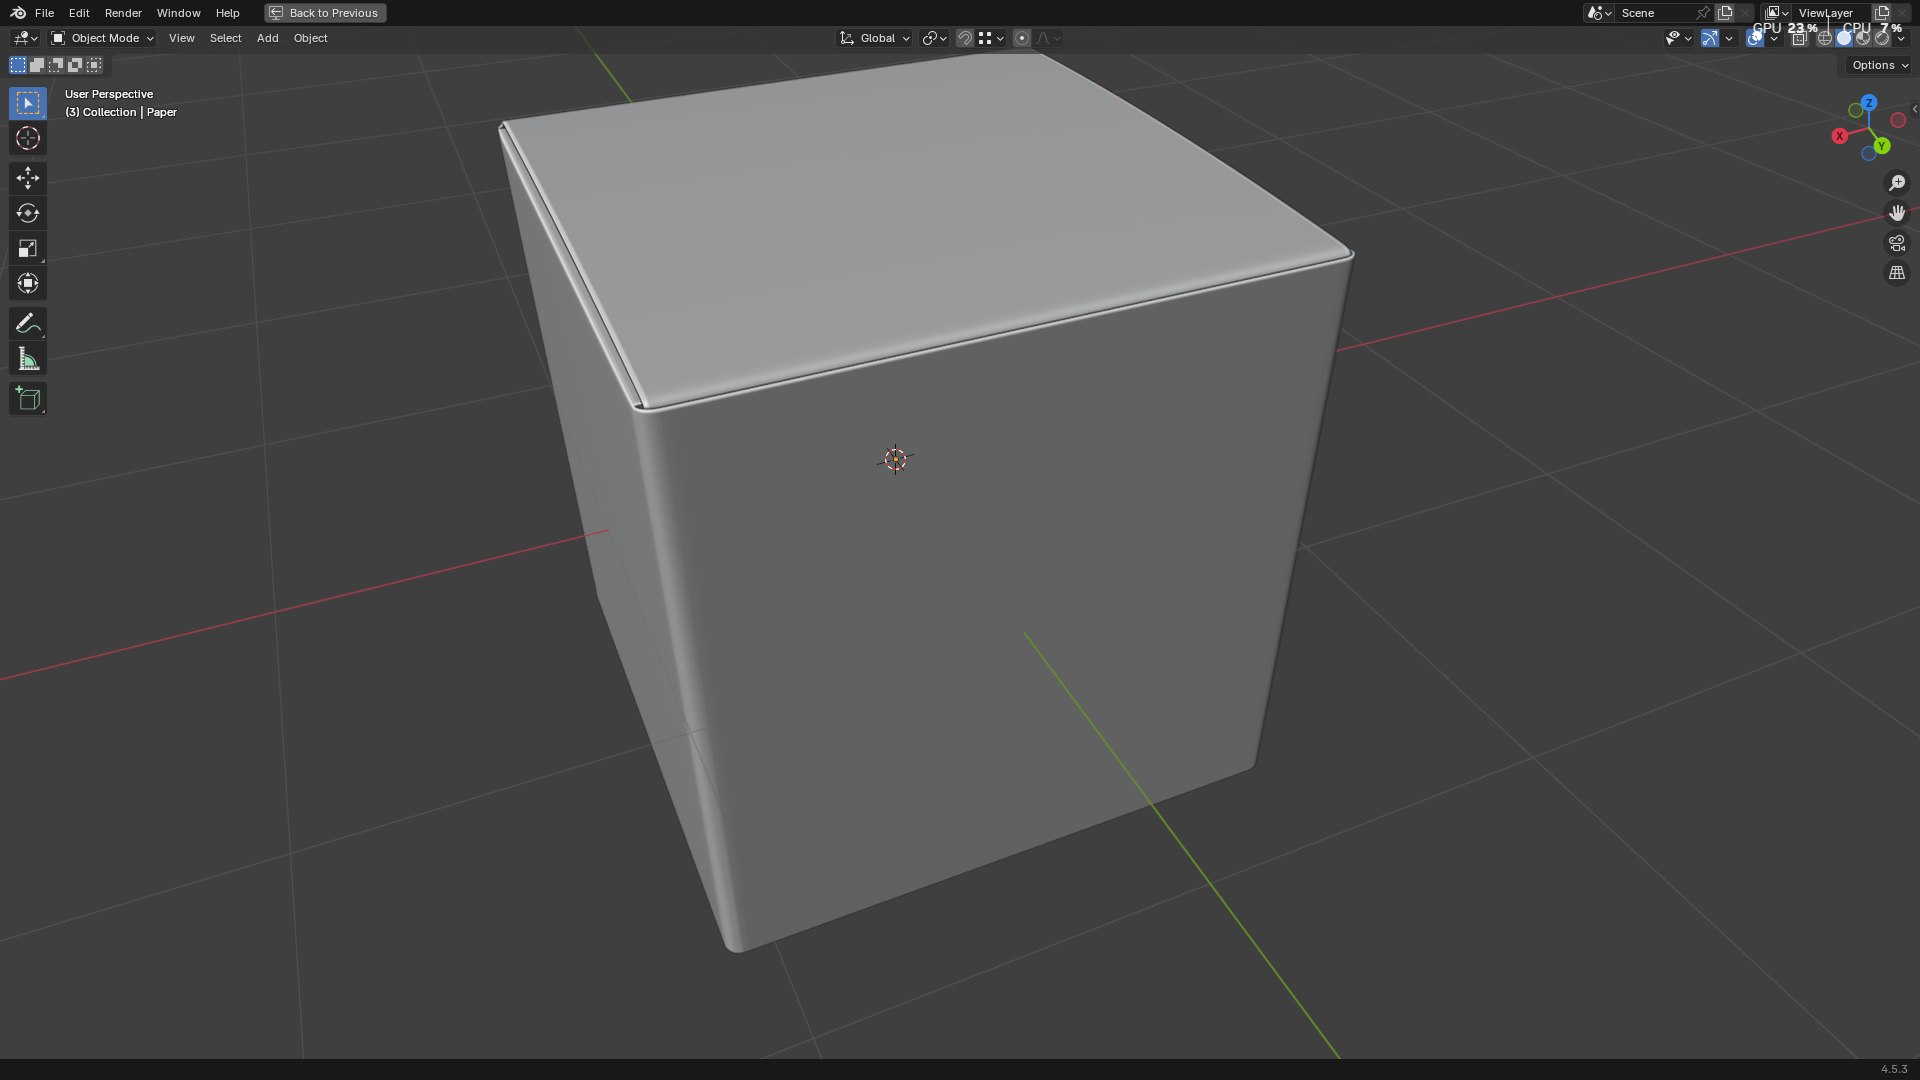This screenshot has width=1920, height=1080.
Task: Browse view layers with ViewLayer icon dropdown
Action: click(1777, 13)
